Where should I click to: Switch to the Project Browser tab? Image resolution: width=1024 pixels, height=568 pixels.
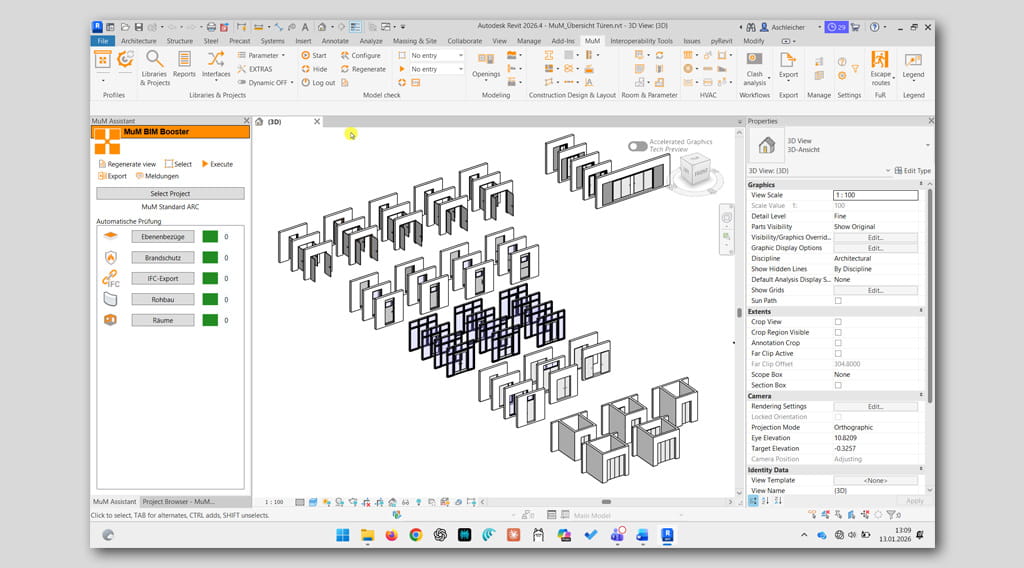coord(180,501)
